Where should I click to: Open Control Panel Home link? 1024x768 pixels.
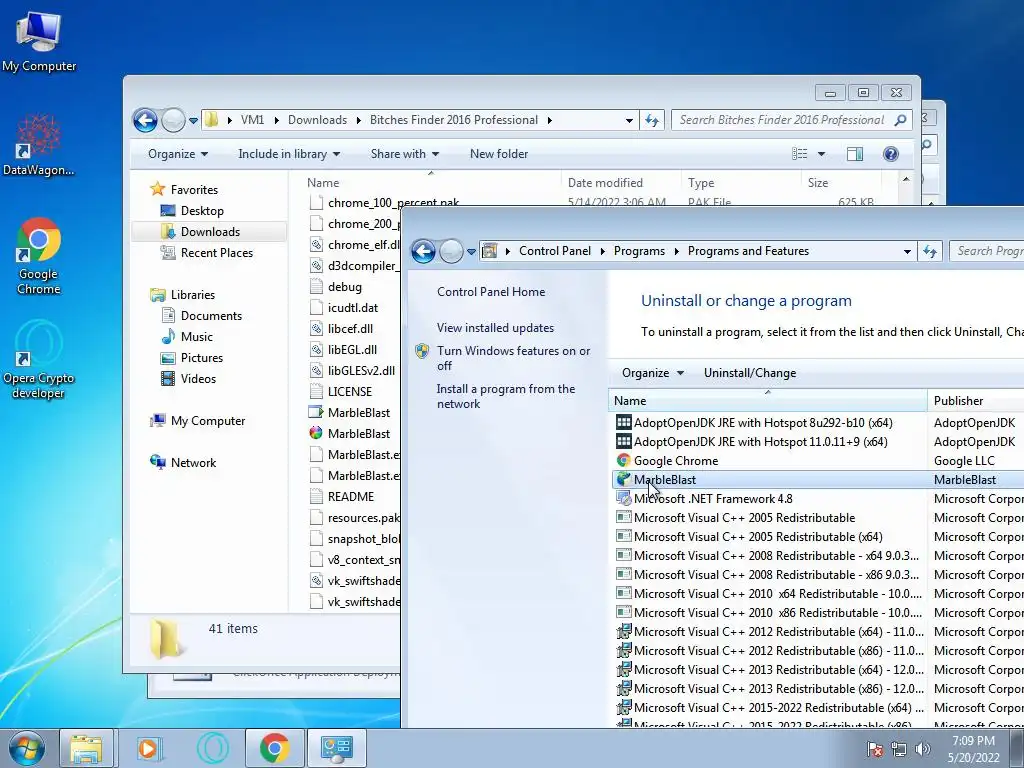pos(491,292)
